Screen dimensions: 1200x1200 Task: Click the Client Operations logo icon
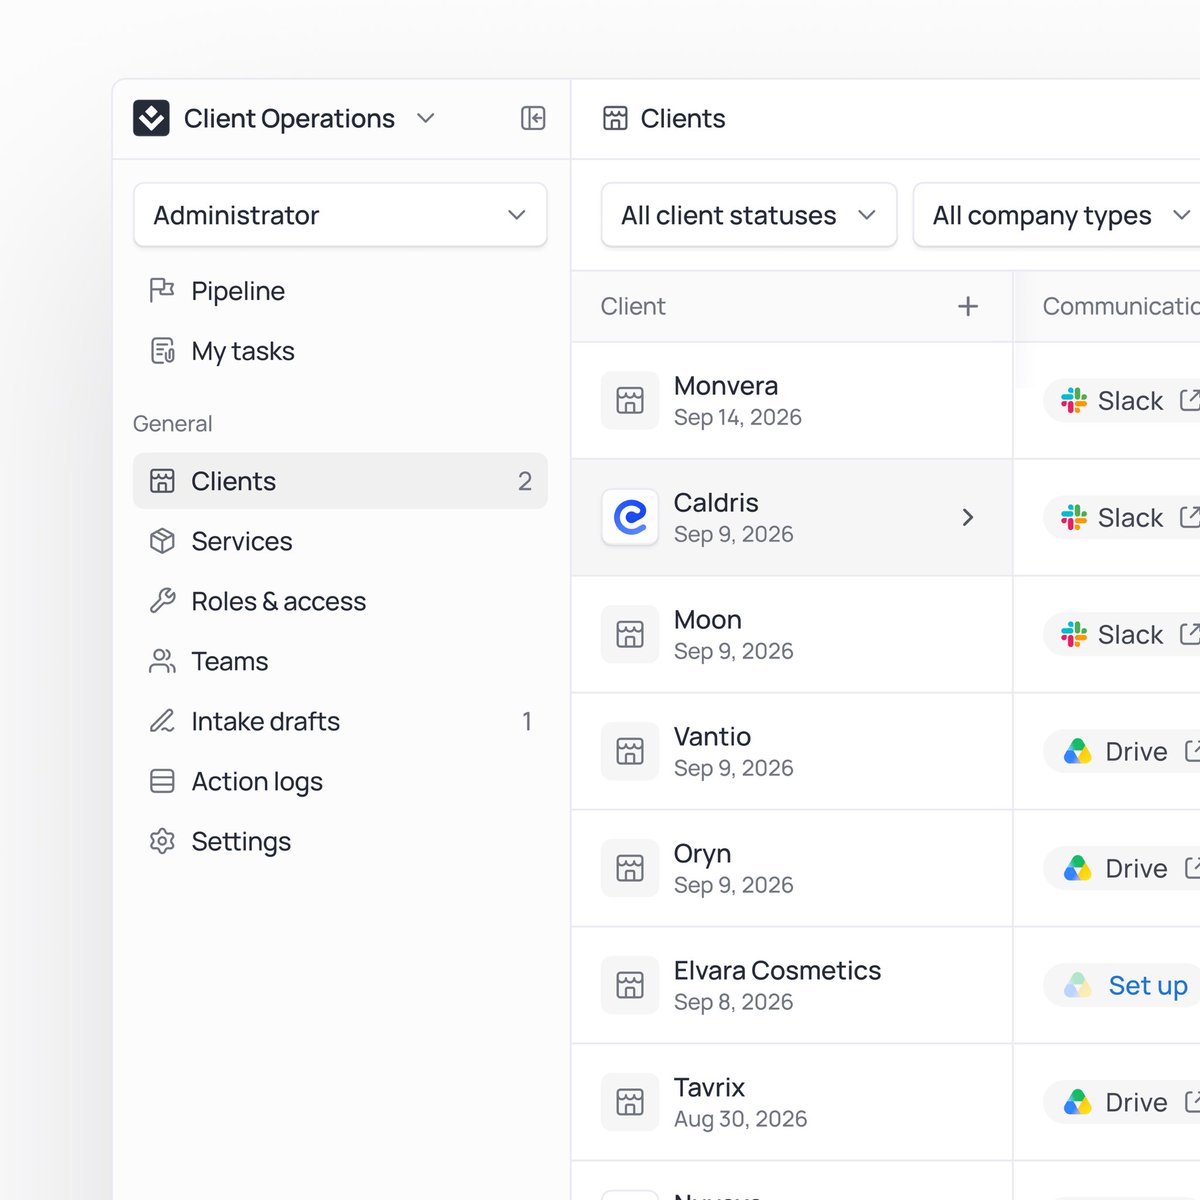(151, 118)
